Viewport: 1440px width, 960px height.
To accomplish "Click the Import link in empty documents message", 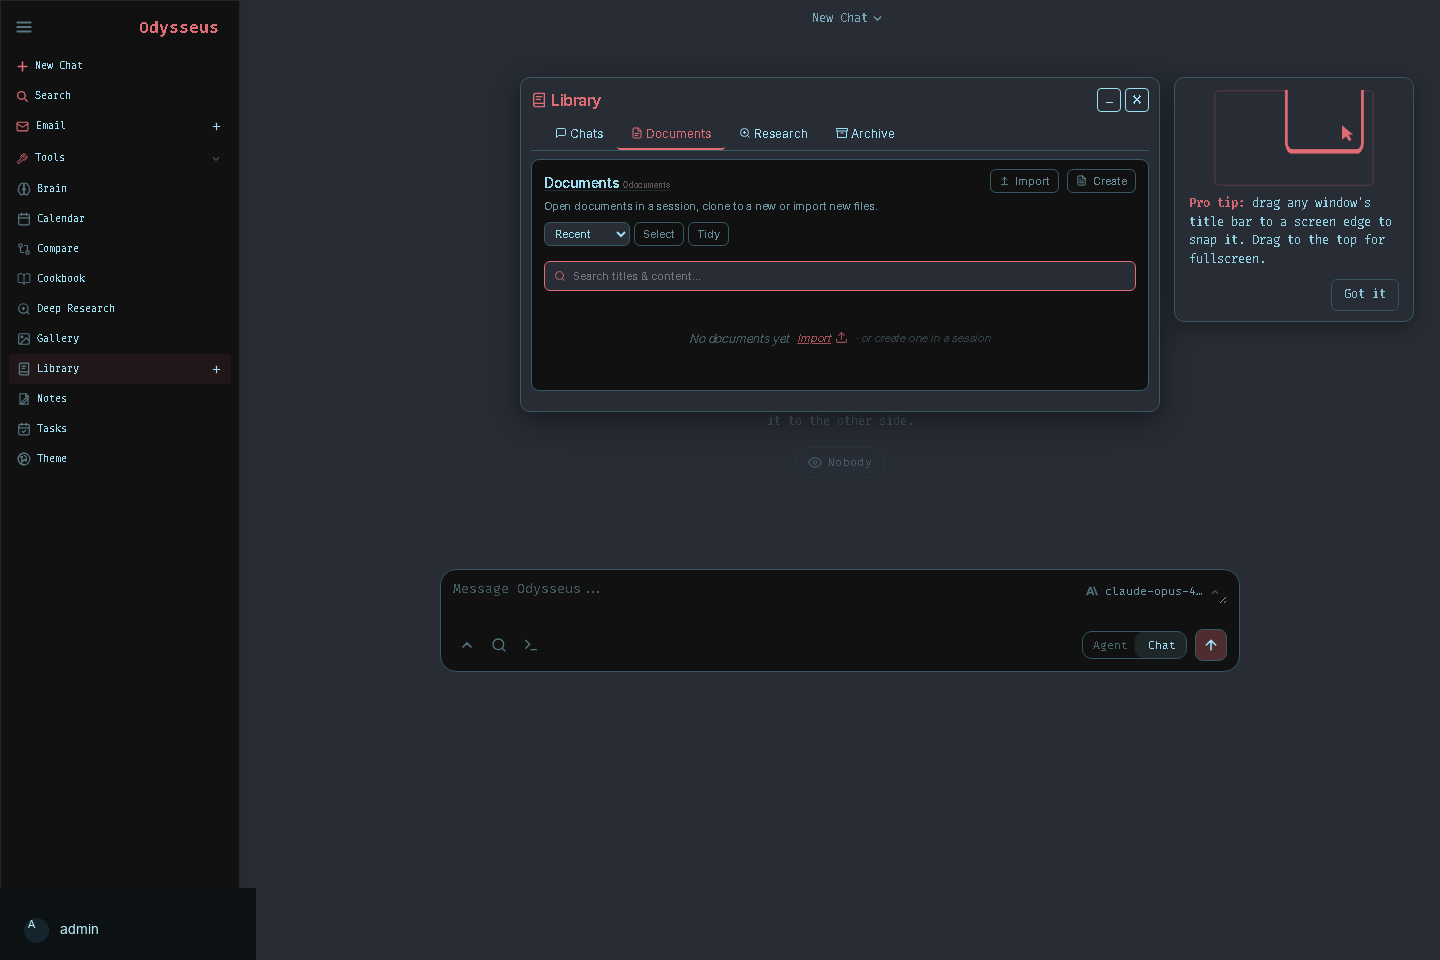I will [x=822, y=339].
